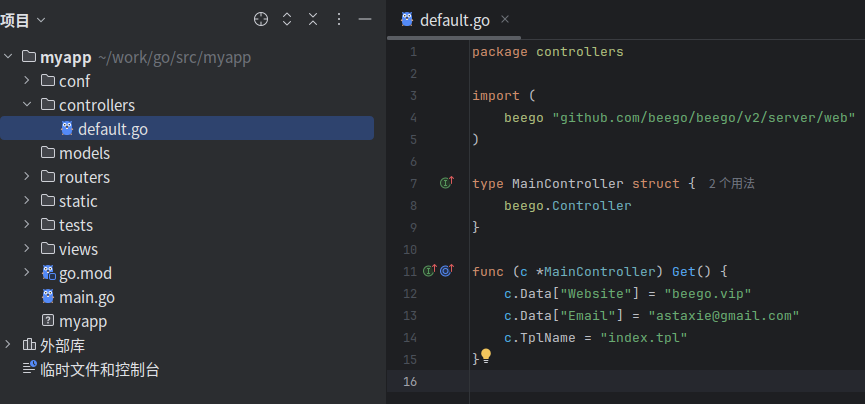Viewport: 865px width, 404px height.
Task: Click the go.mod module file icon
Action: (49, 273)
